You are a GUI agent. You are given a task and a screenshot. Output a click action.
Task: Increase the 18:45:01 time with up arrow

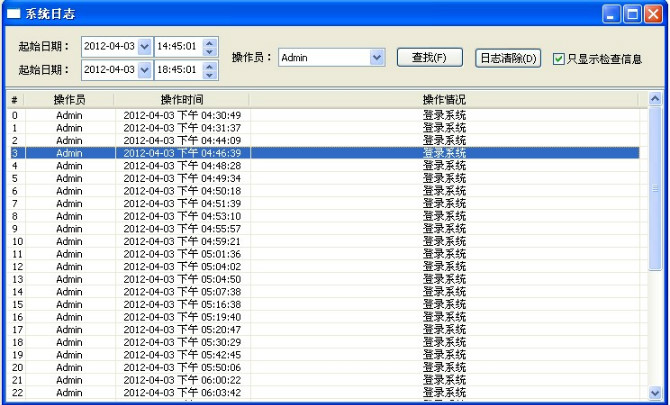click(x=209, y=65)
